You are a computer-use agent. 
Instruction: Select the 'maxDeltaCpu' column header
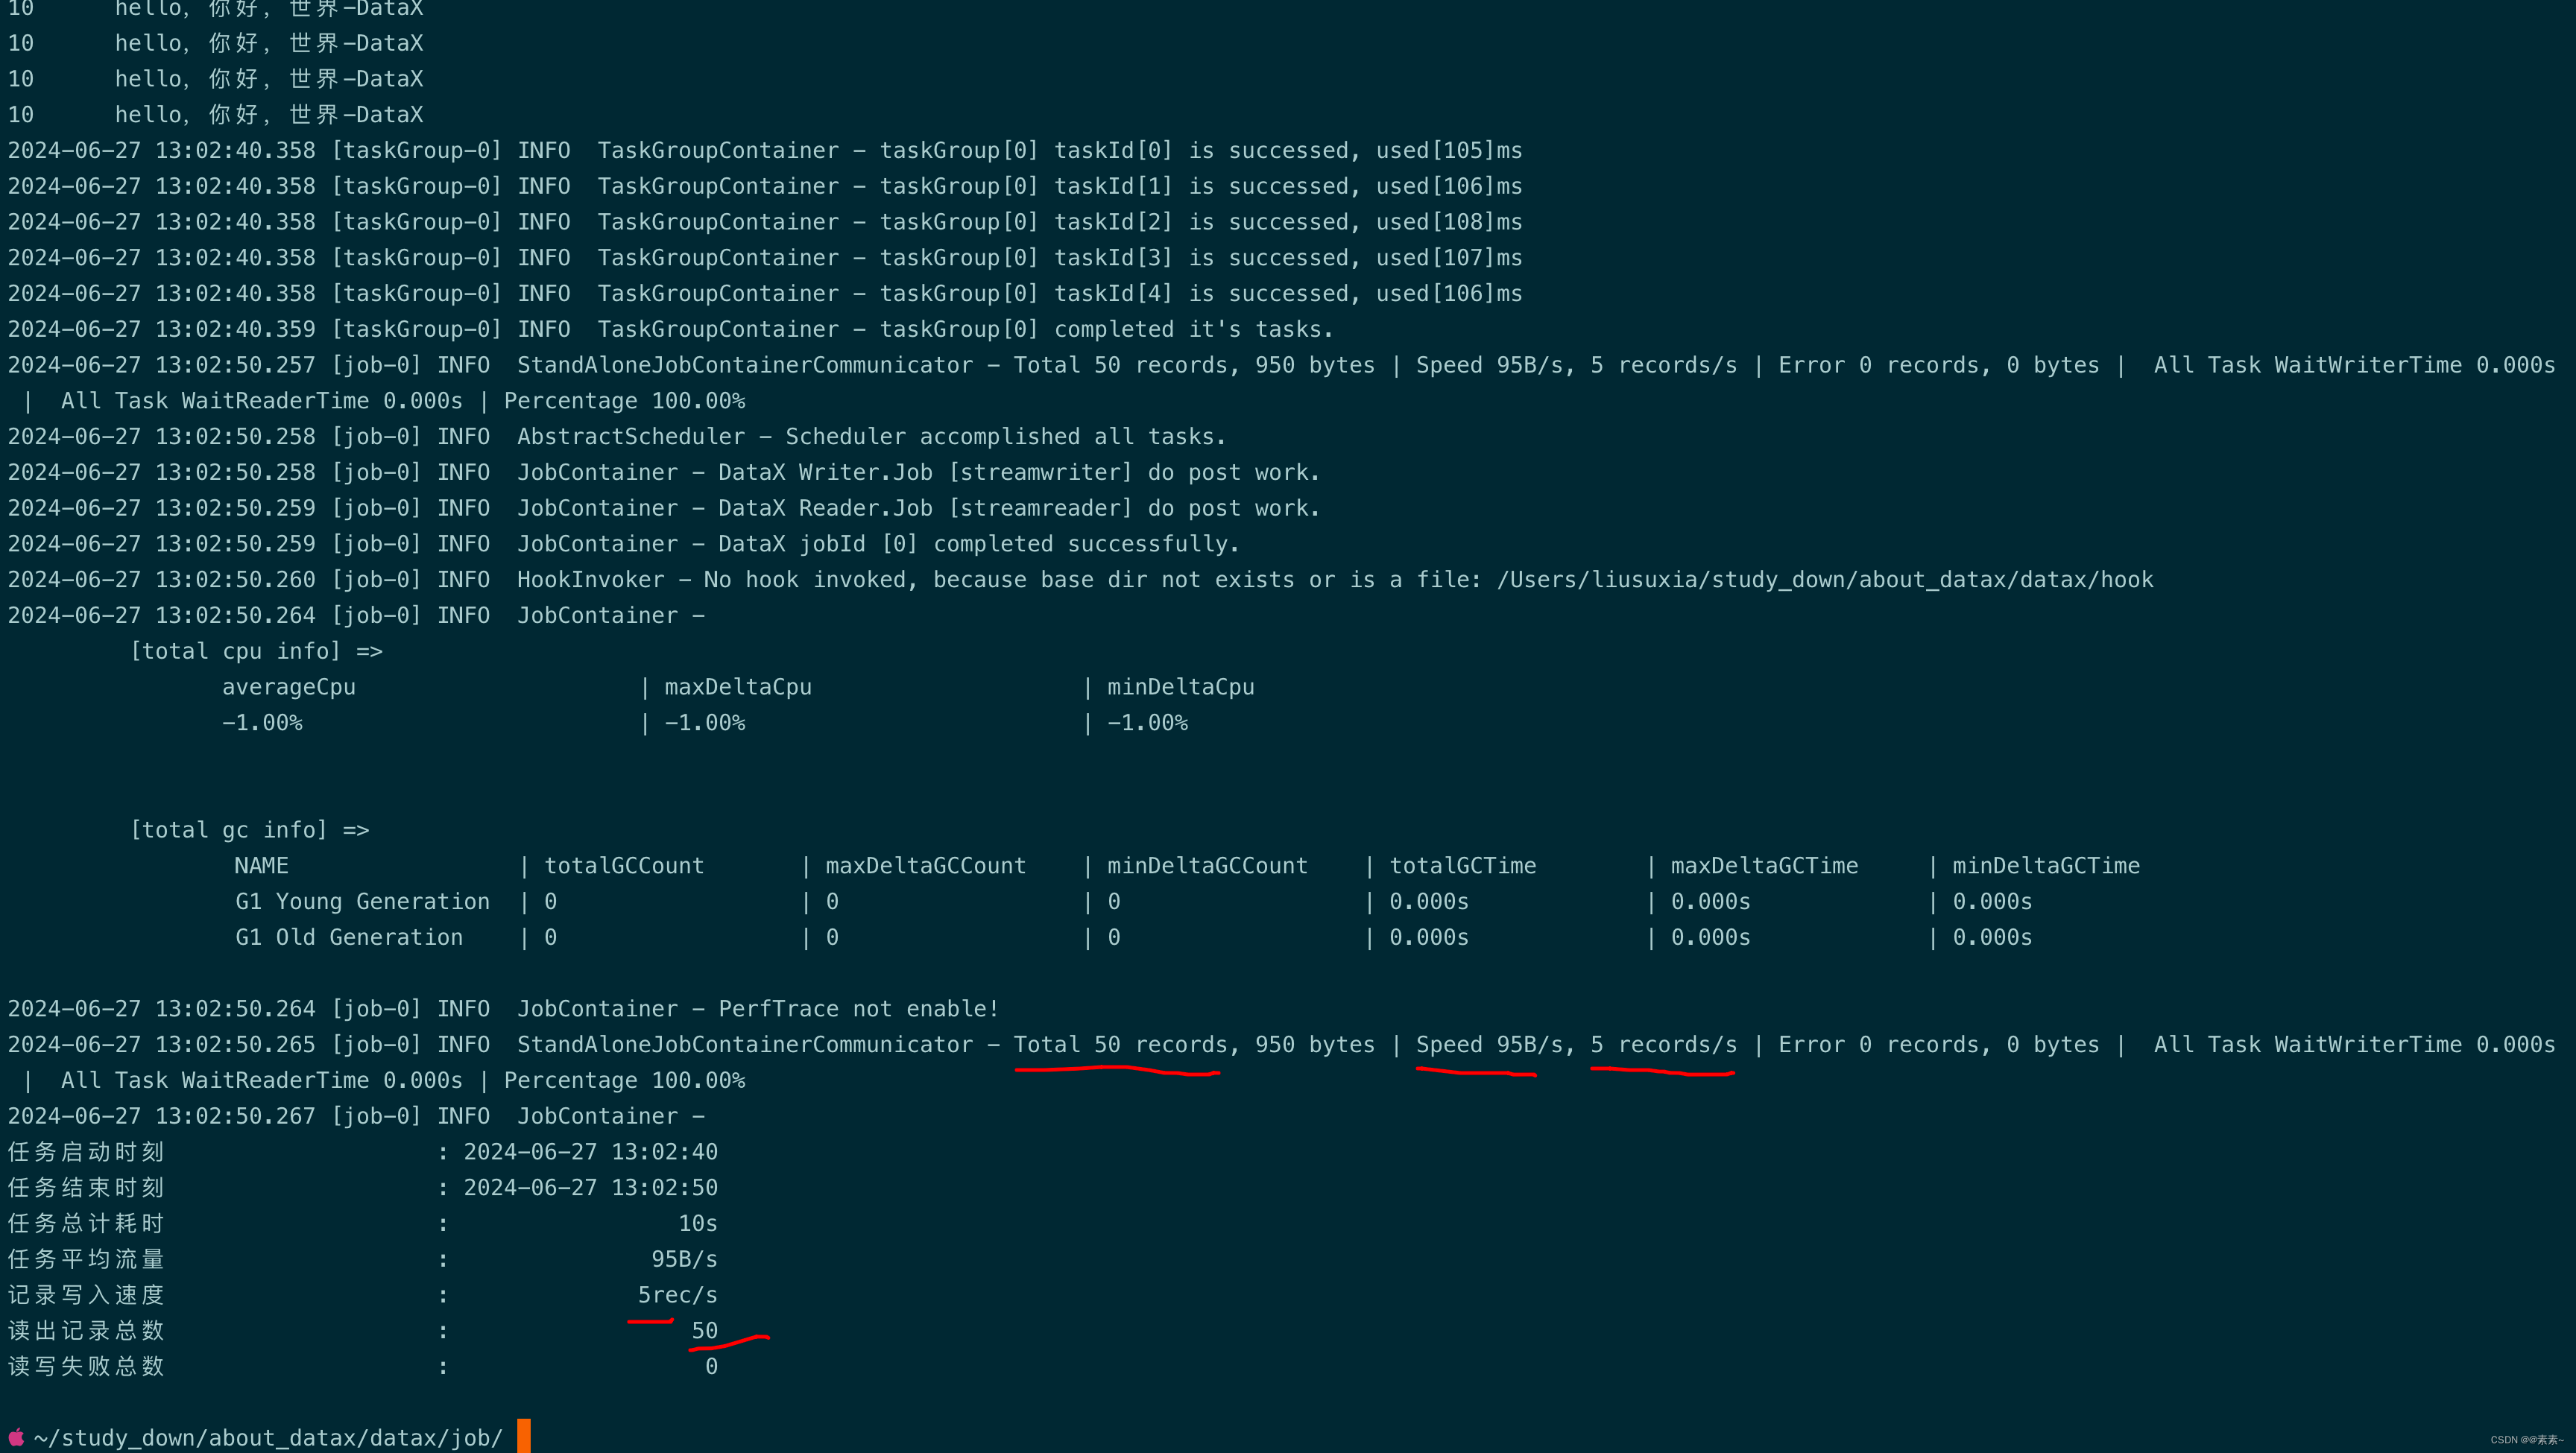tap(738, 688)
